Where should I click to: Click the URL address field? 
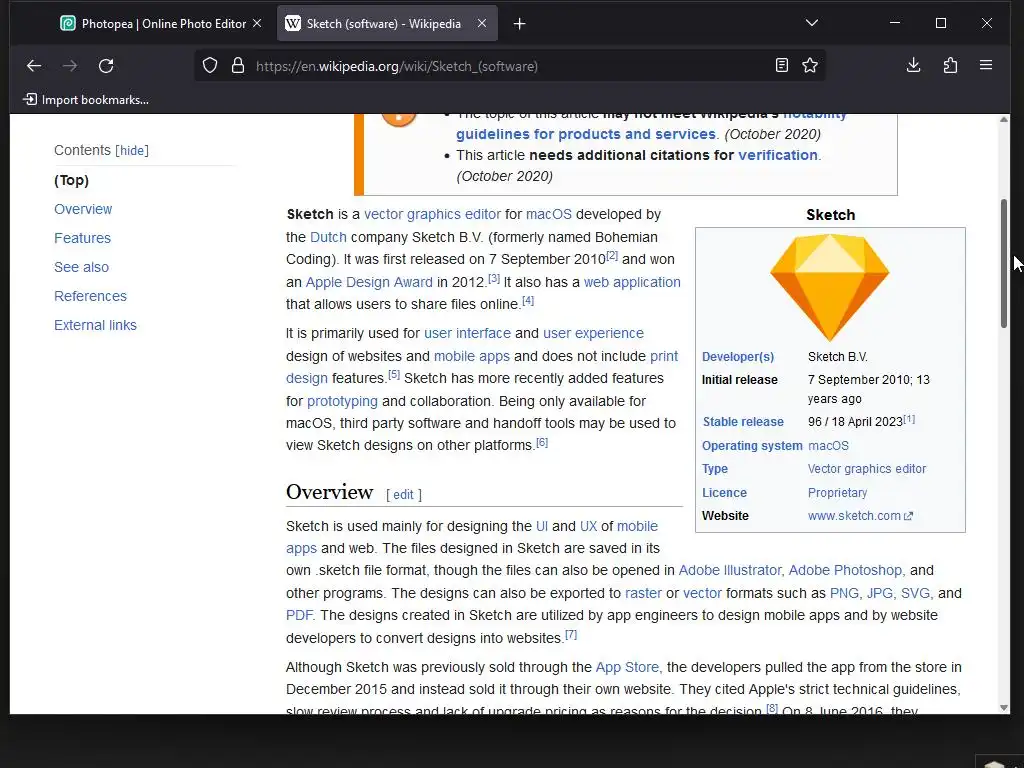tap(509, 66)
